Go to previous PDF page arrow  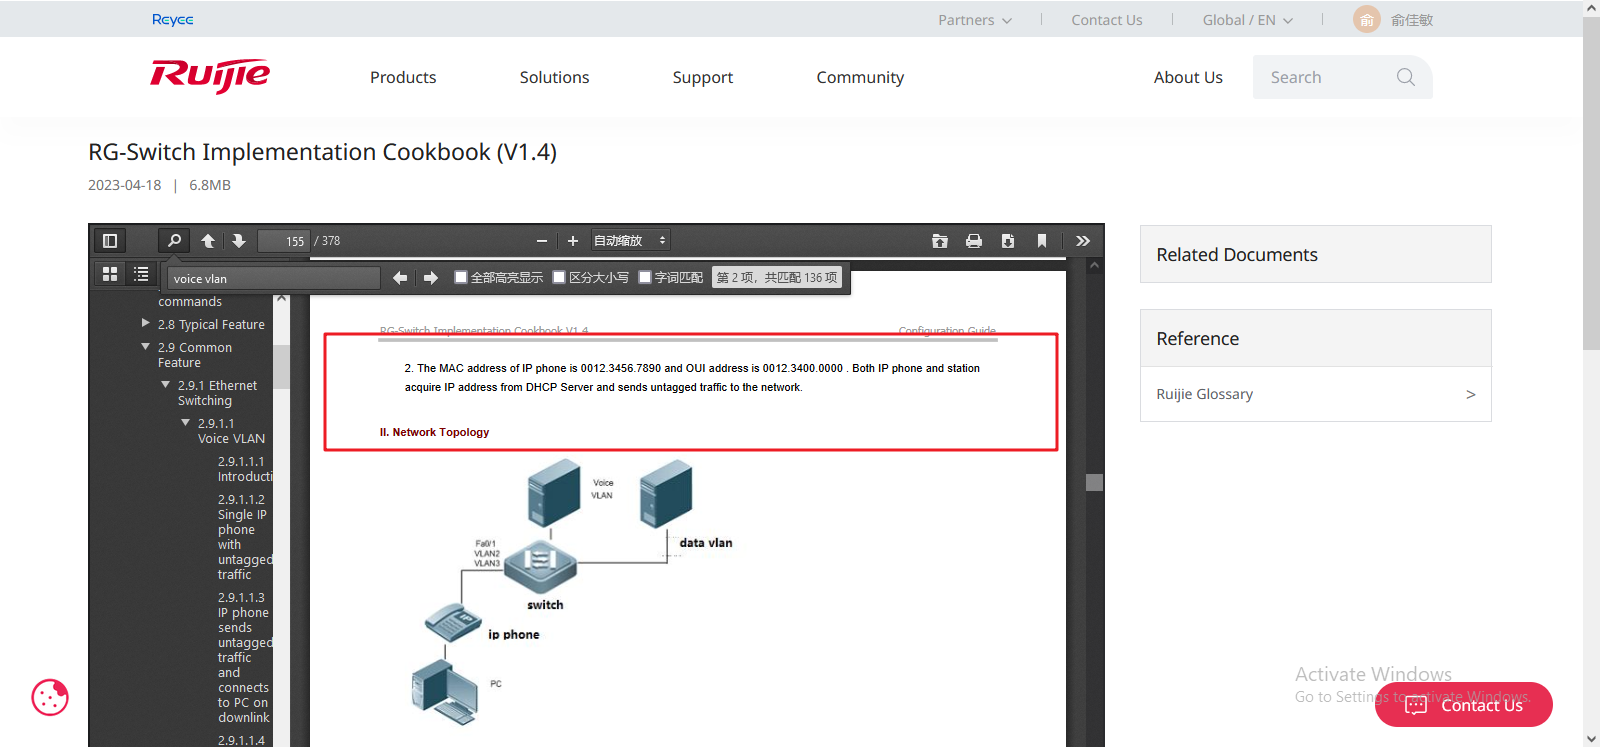pos(208,241)
